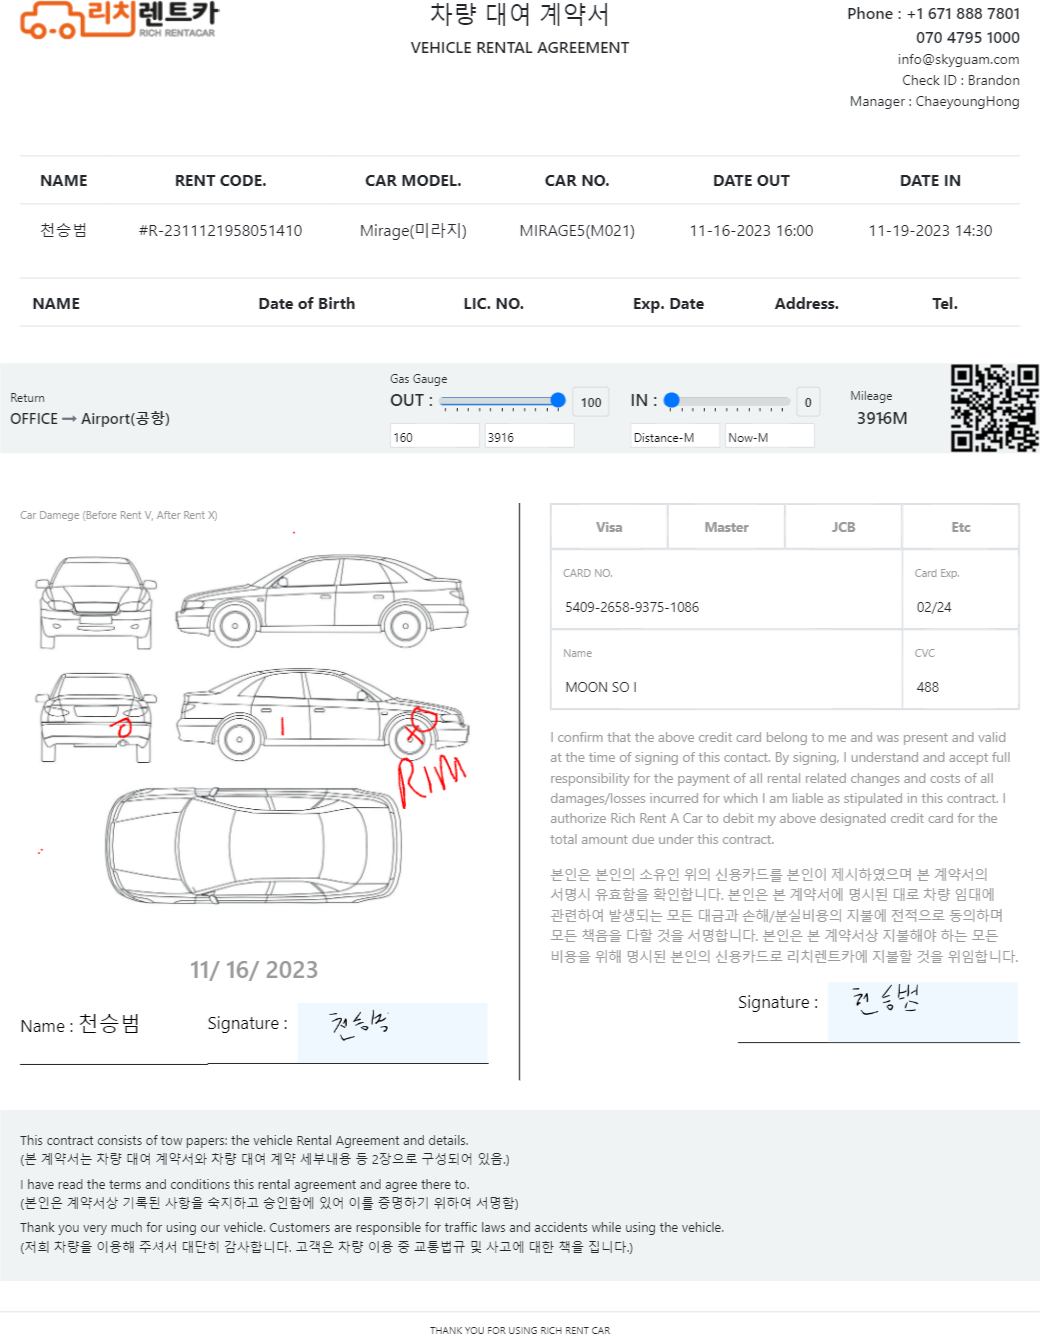Select the top-row side view sedan diagram
The width and height of the screenshot is (1040, 1337).
pyautogui.click(x=322, y=600)
